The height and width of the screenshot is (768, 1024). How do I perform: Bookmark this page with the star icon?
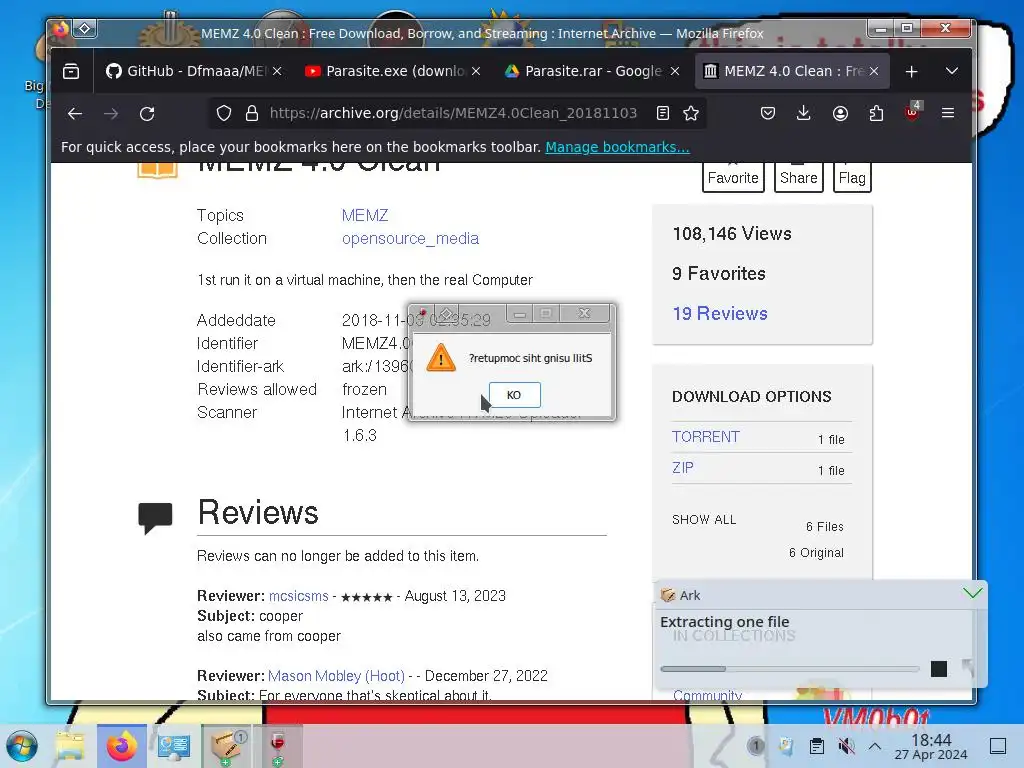click(x=691, y=114)
